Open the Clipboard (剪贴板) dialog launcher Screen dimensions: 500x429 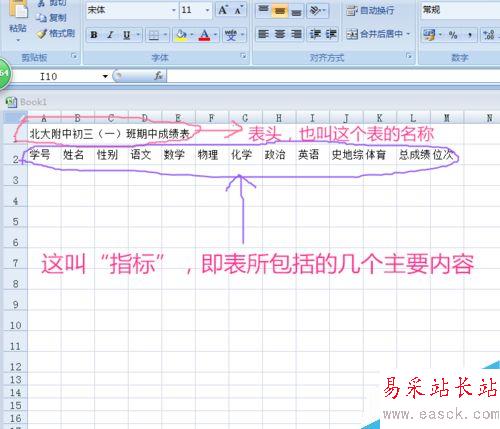[x=74, y=56]
